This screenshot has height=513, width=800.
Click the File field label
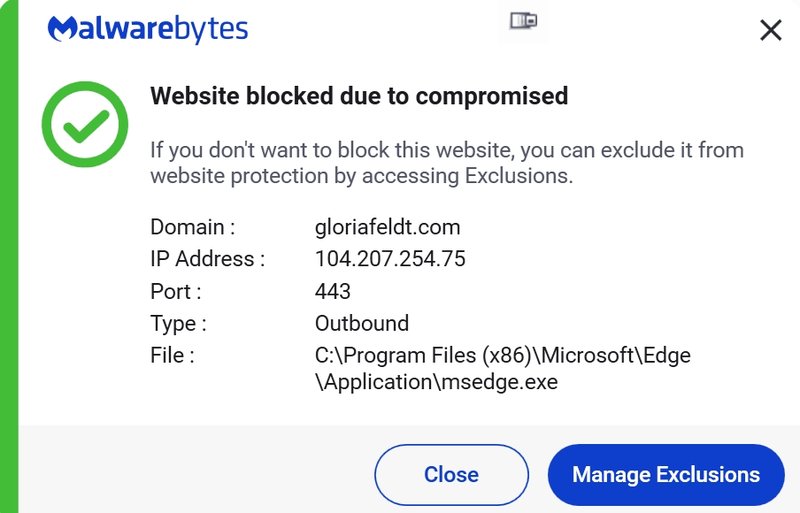(x=172, y=355)
